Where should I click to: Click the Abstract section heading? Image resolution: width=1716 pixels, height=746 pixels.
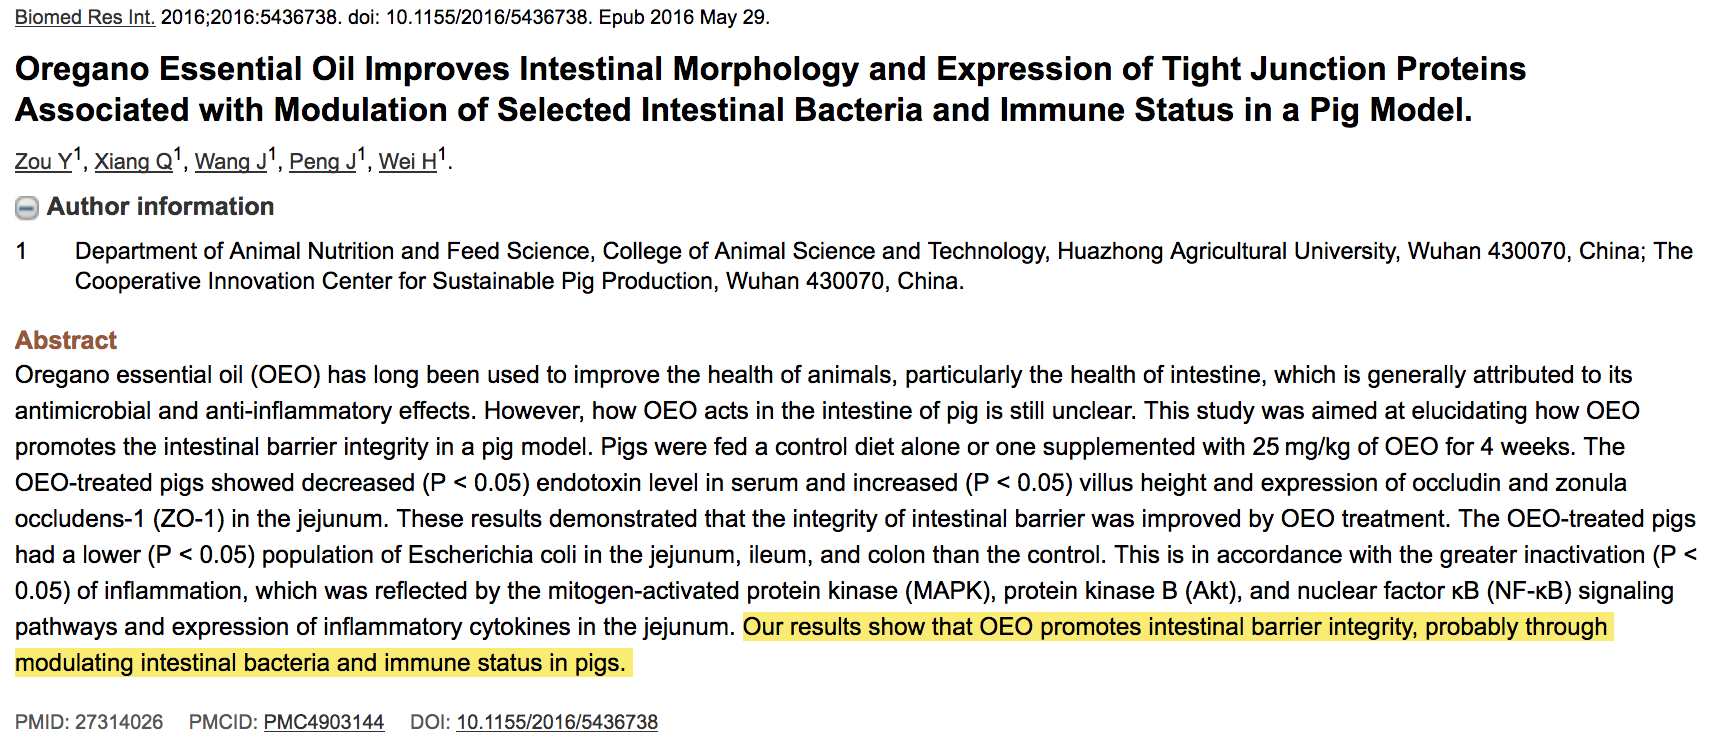66,340
